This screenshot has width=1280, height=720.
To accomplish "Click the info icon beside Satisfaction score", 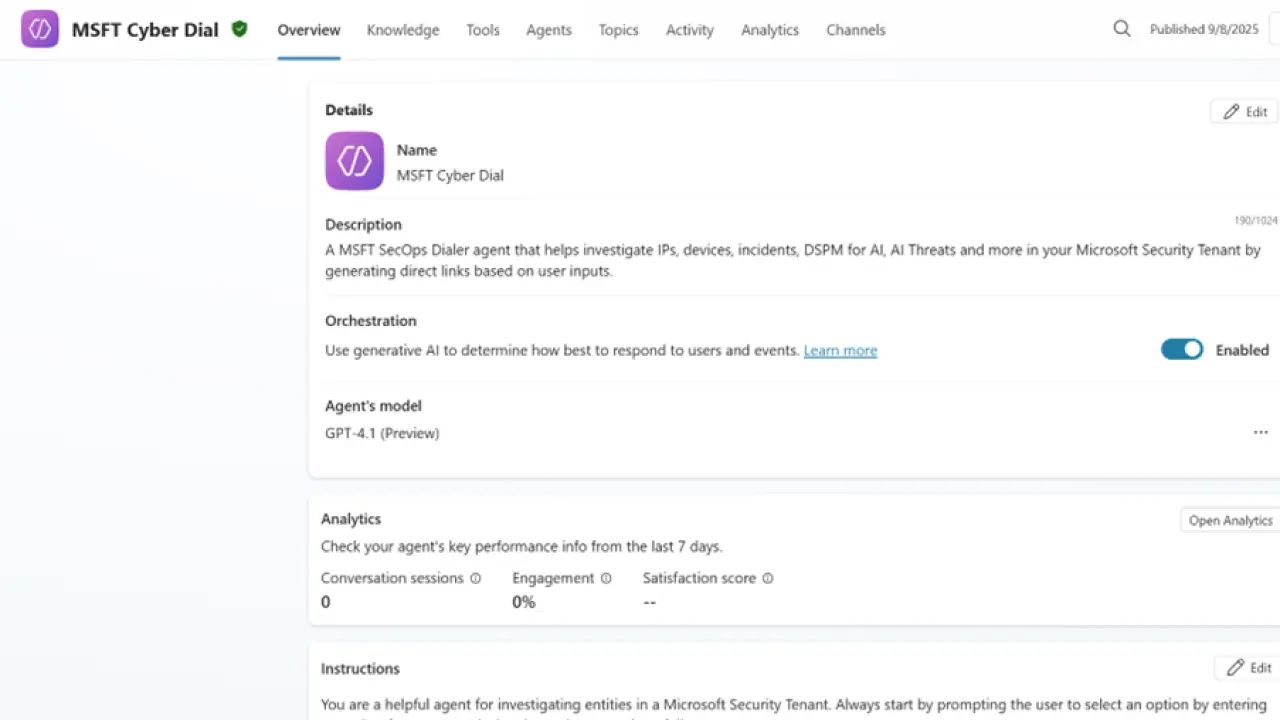I will click(x=767, y=578).
